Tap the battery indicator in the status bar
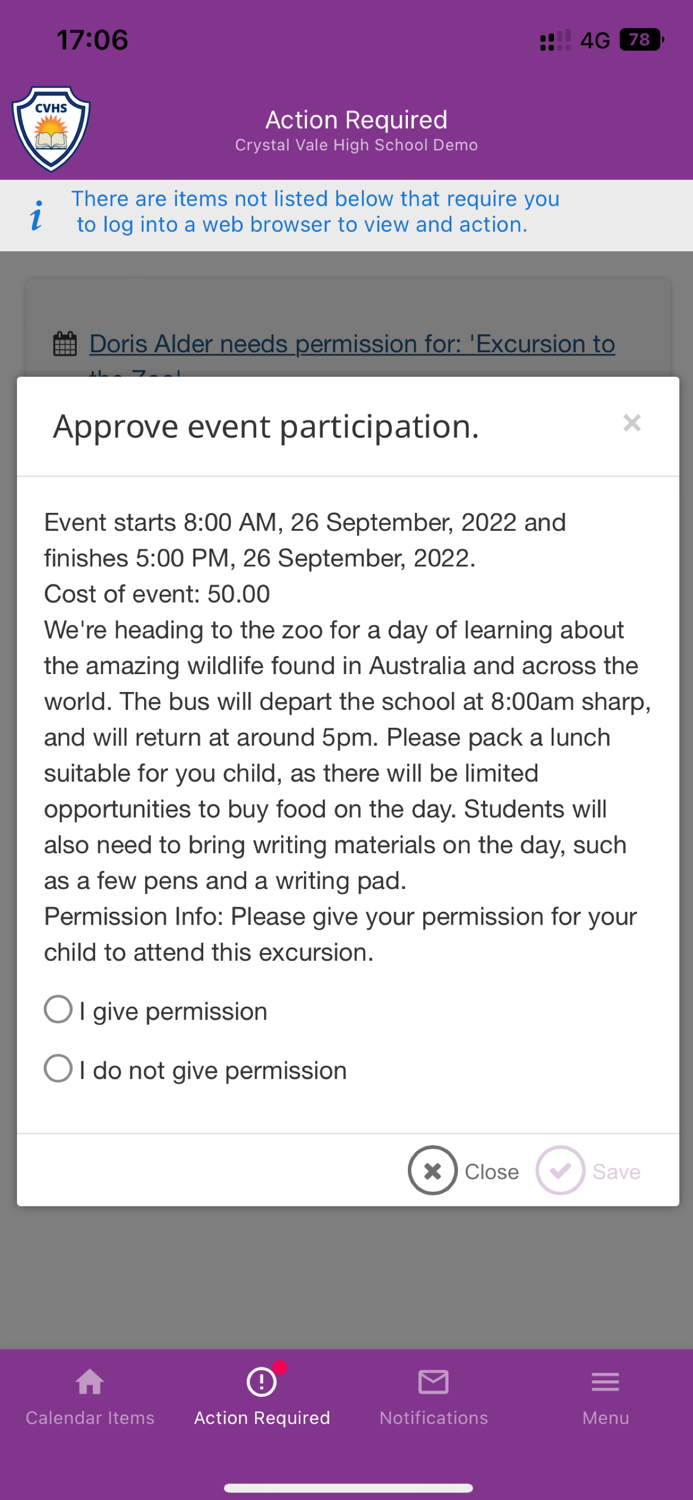 point(640,39)
